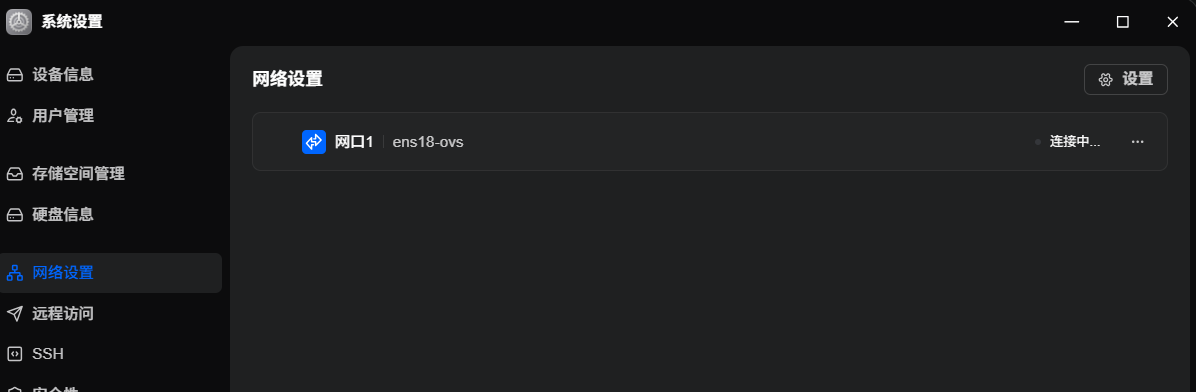Click the SSH terminal icon
Viewport: 1196px width, 392px height.
click(x=14, y=354)
